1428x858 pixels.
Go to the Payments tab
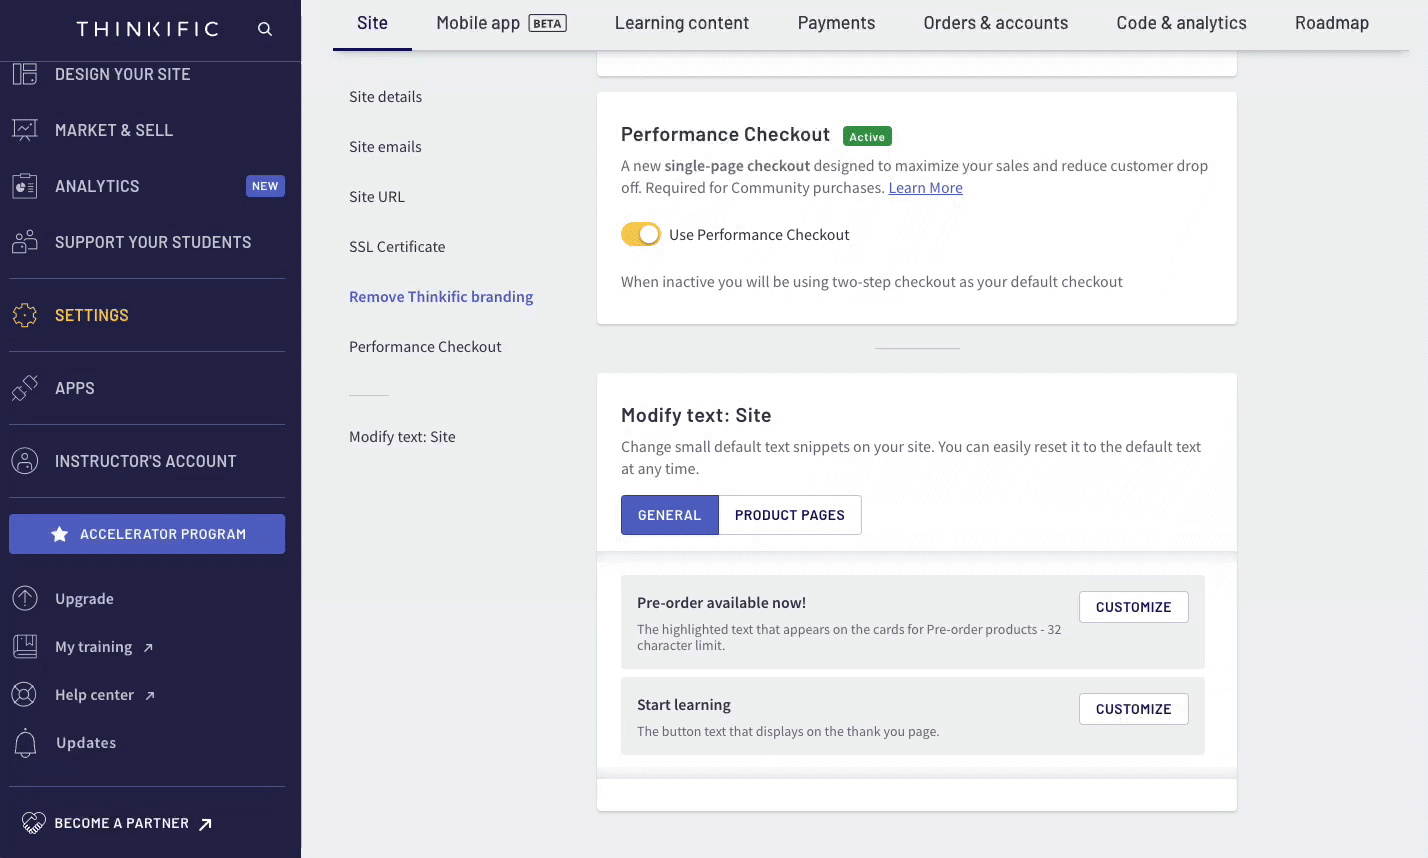(x=836, y=23)
